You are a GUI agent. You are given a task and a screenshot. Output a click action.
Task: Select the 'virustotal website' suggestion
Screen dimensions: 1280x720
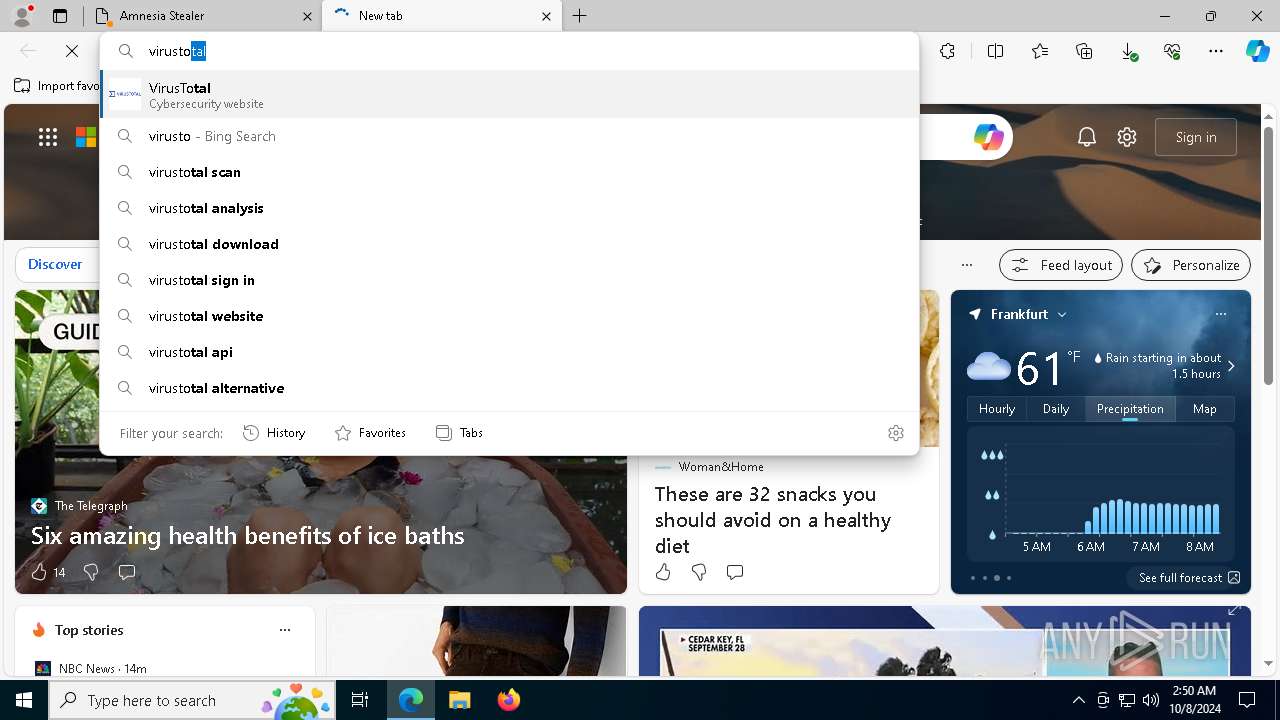coord(509,316)
